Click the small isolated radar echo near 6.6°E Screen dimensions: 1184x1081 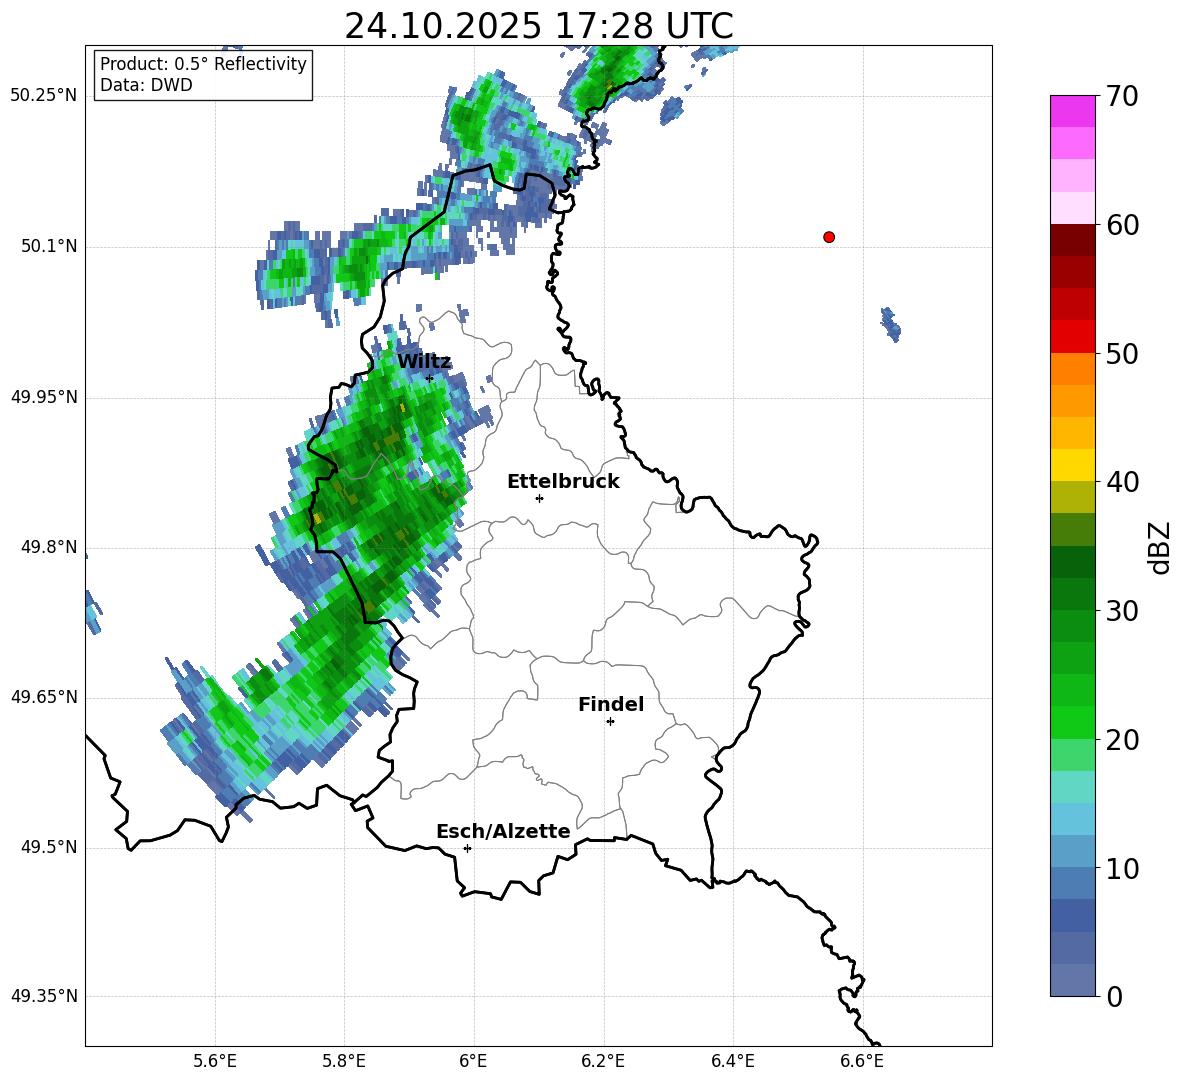(x=891, y=325)
